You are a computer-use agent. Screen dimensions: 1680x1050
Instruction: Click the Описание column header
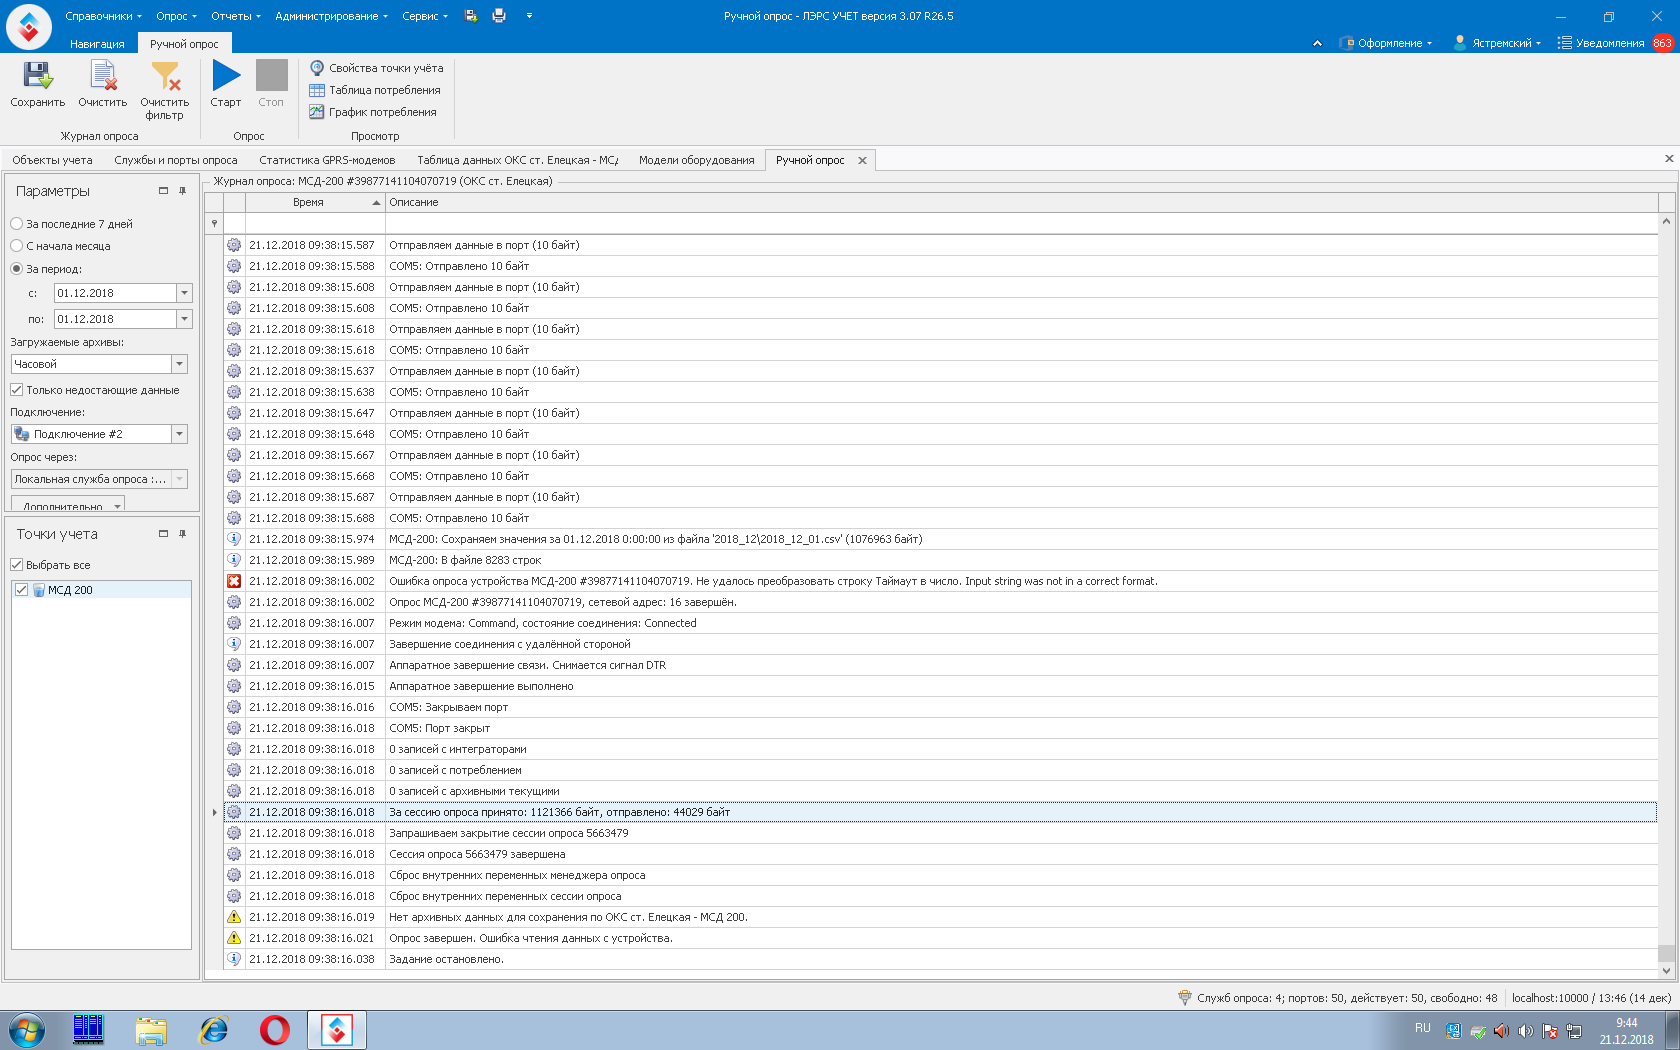(1021, 202)
